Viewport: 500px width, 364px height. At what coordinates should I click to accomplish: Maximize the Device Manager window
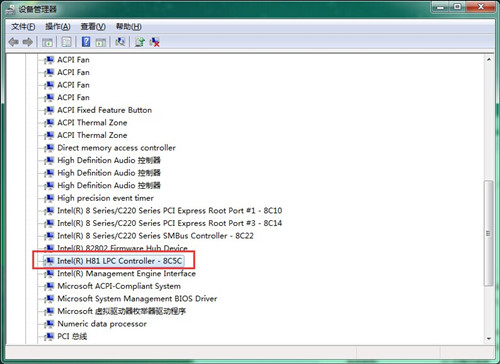tap(457, 7)
